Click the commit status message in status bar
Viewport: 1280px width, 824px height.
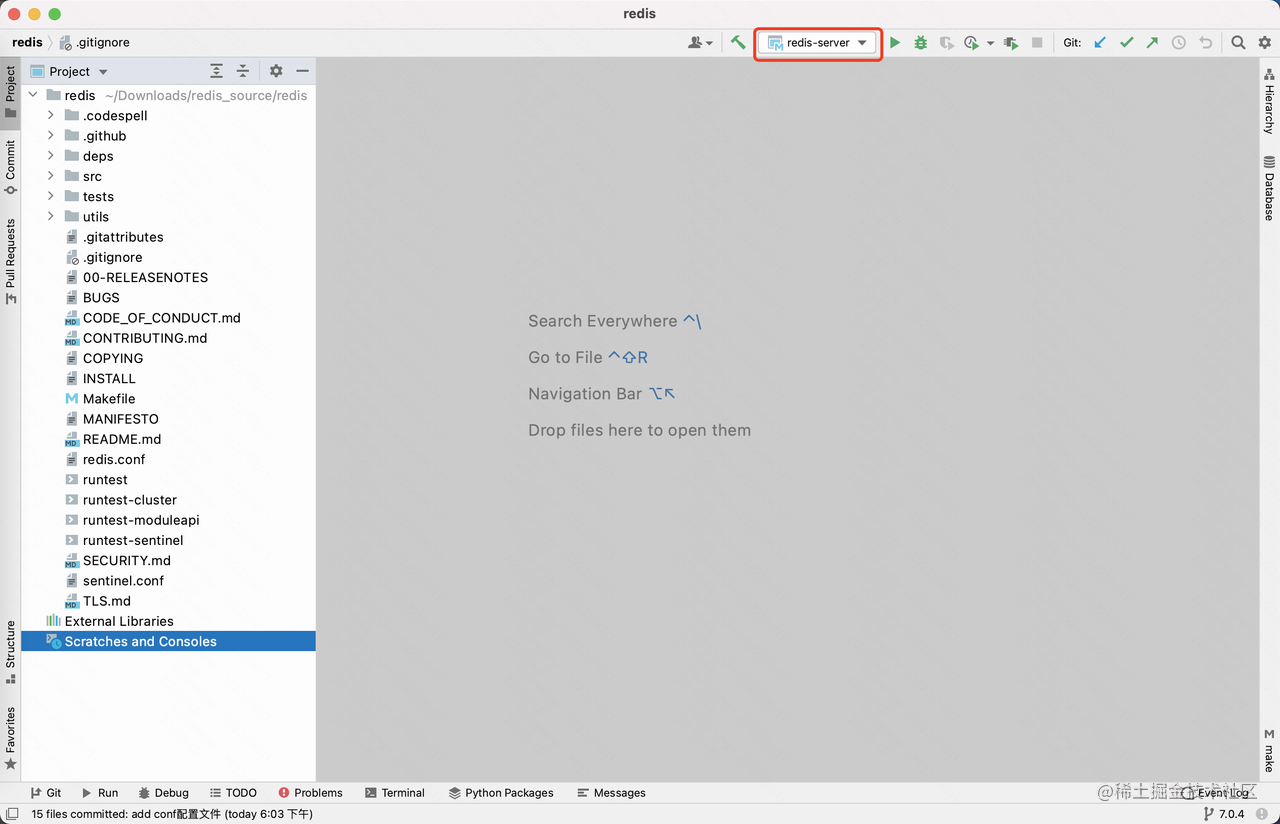[x=172, y=814]
